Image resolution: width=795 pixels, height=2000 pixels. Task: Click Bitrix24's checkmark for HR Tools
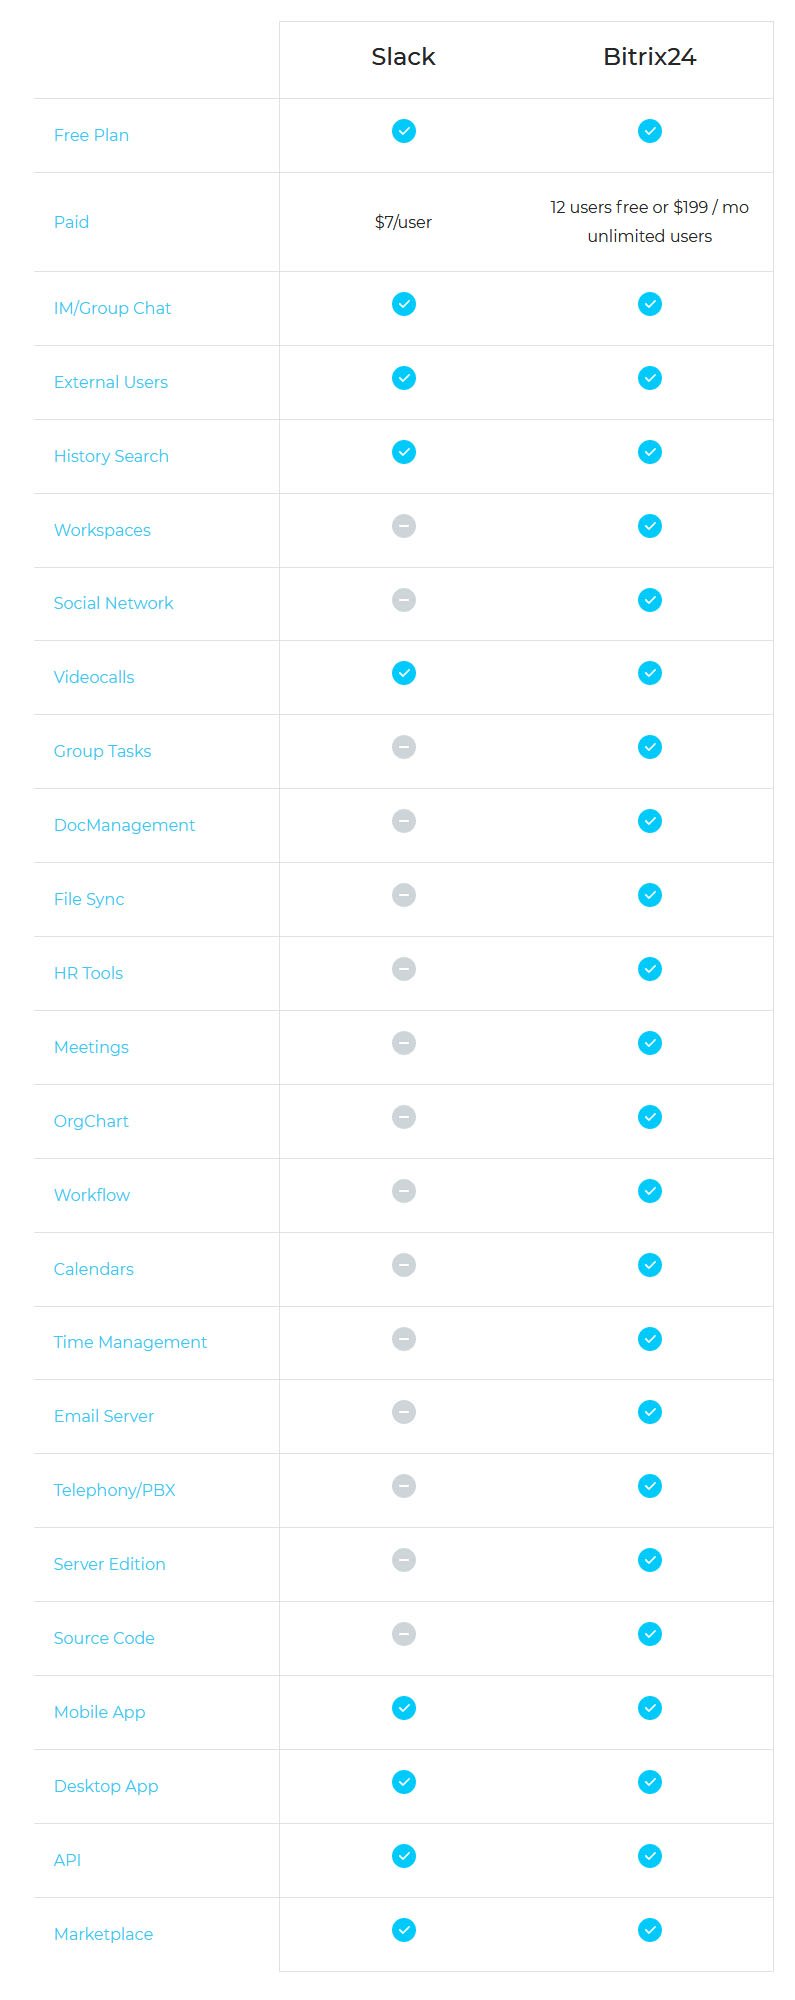pos(650,969)
